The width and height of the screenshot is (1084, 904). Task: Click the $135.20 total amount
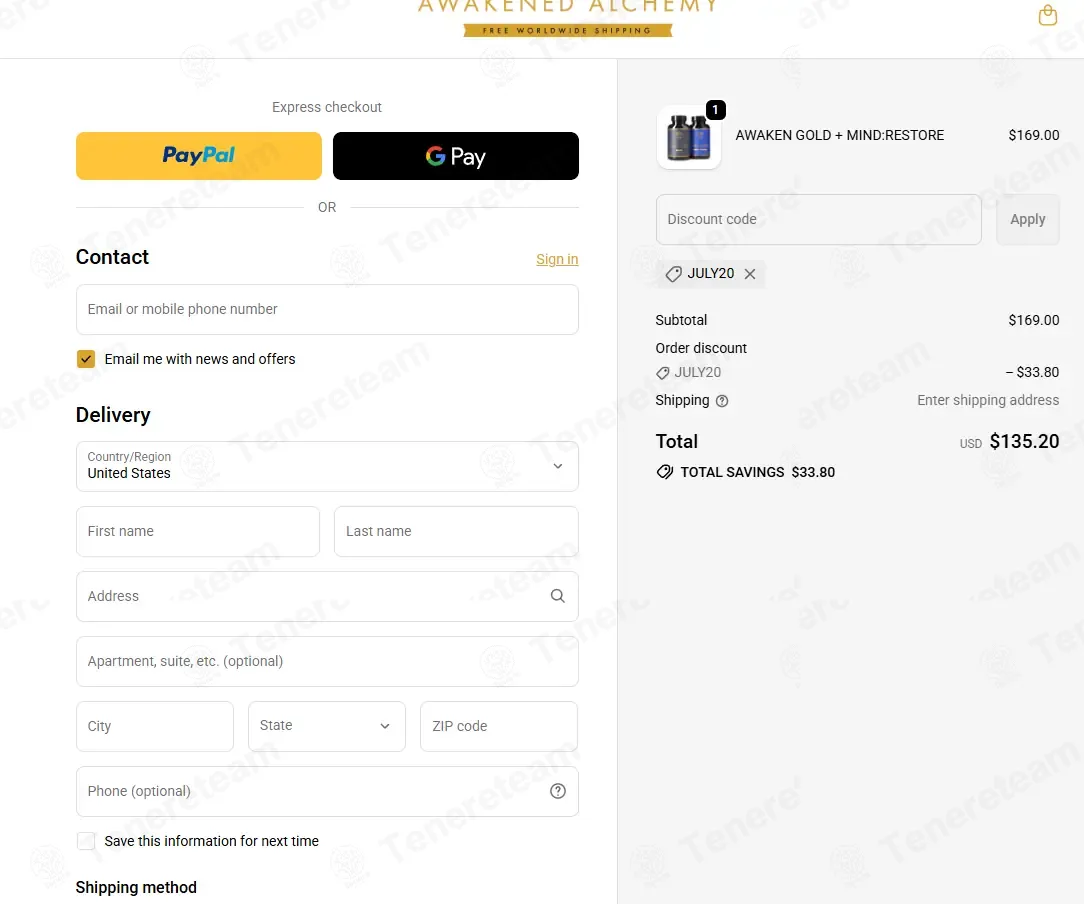click(x=1024, y=441)
